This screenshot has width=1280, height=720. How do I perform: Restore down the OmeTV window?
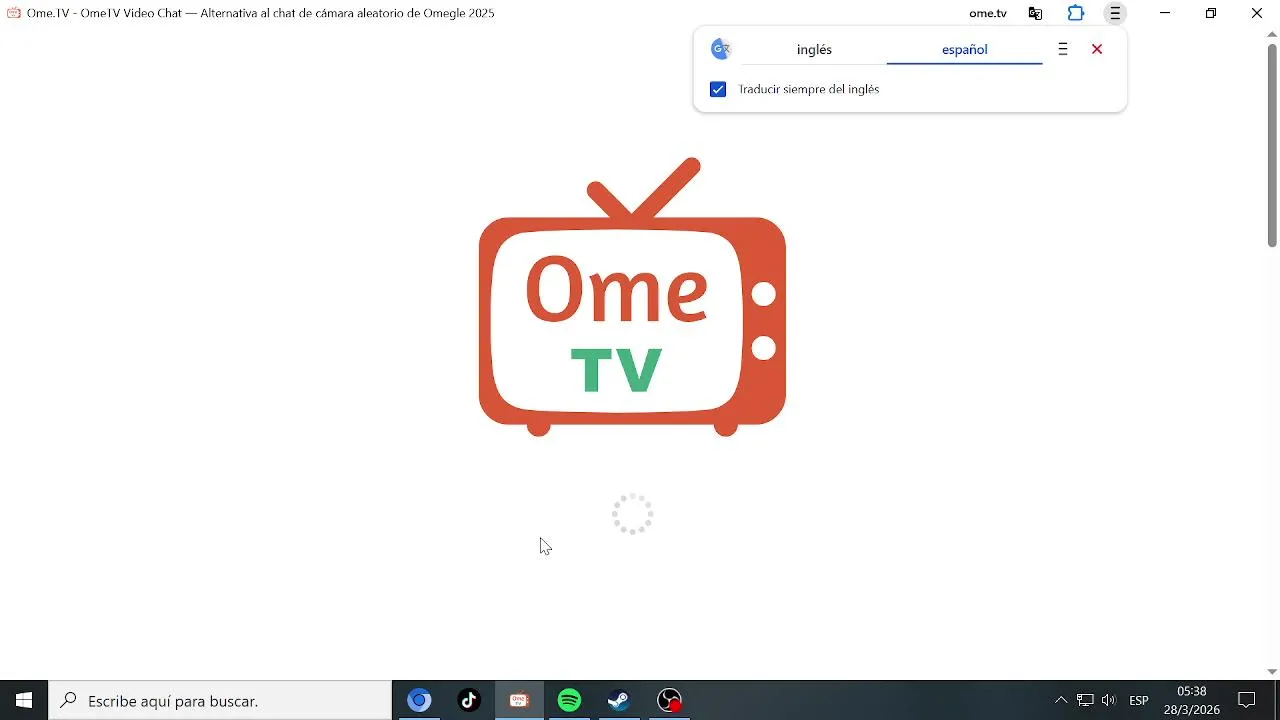tap(1211, 14)
